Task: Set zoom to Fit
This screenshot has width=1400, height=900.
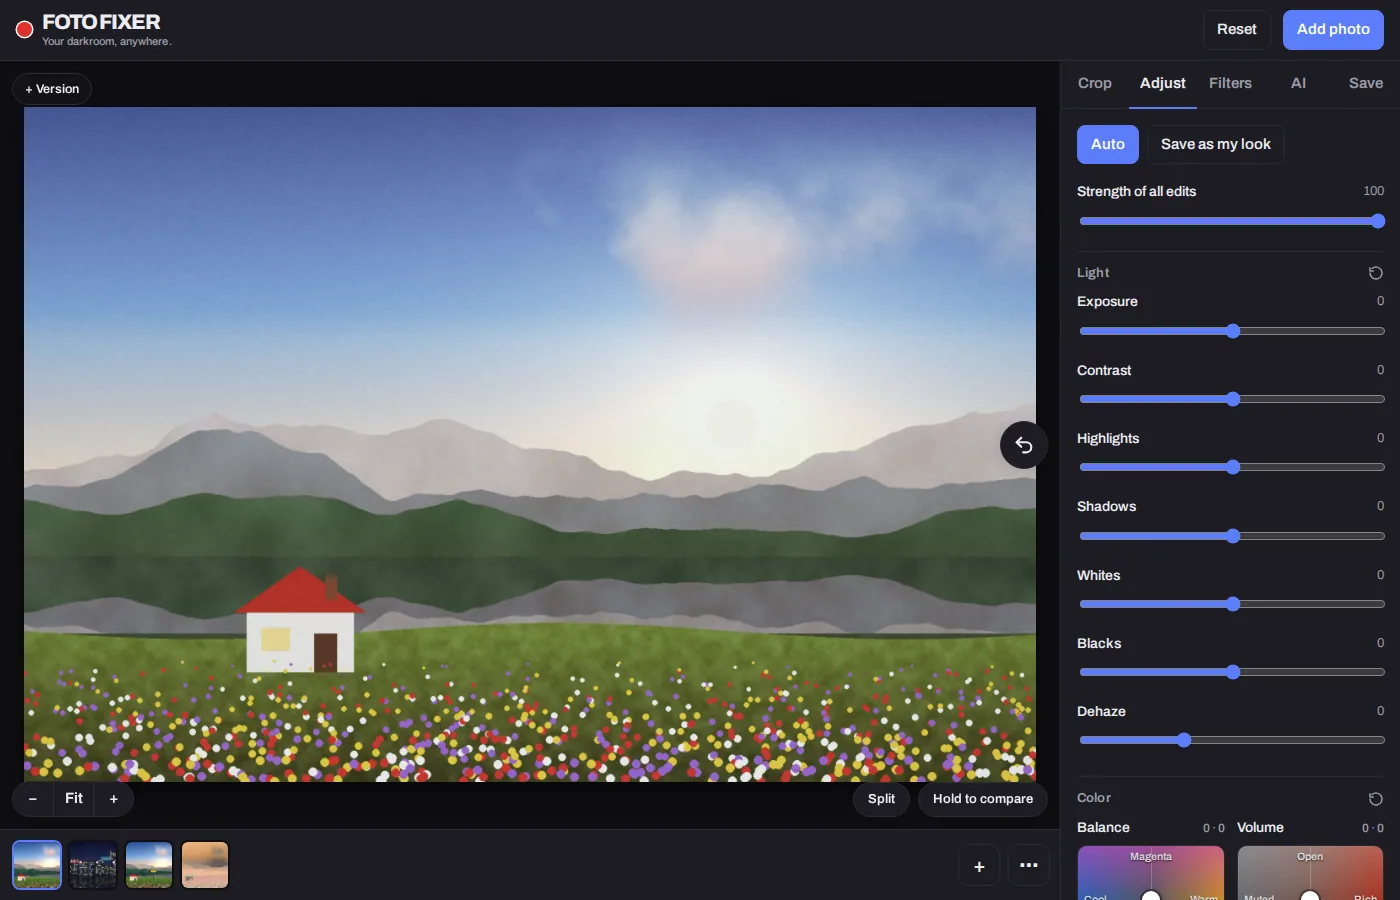Action: (74, 799)
